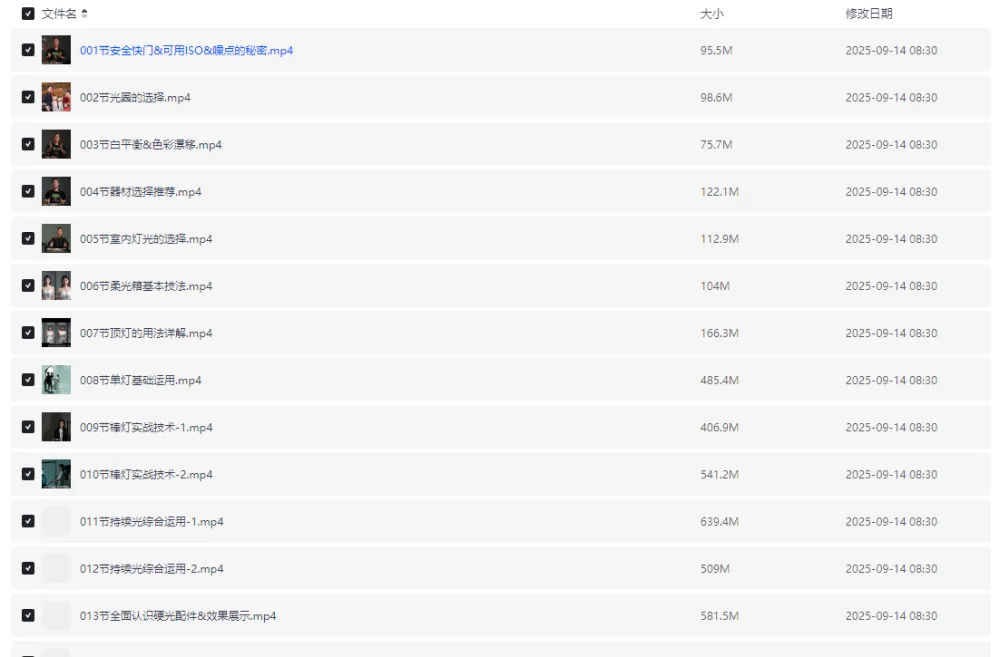Screen dimensions: 1000x657
Task: Click the placeholder icon of 012节持续光综合运用-2.mp4
Action: 56,568
